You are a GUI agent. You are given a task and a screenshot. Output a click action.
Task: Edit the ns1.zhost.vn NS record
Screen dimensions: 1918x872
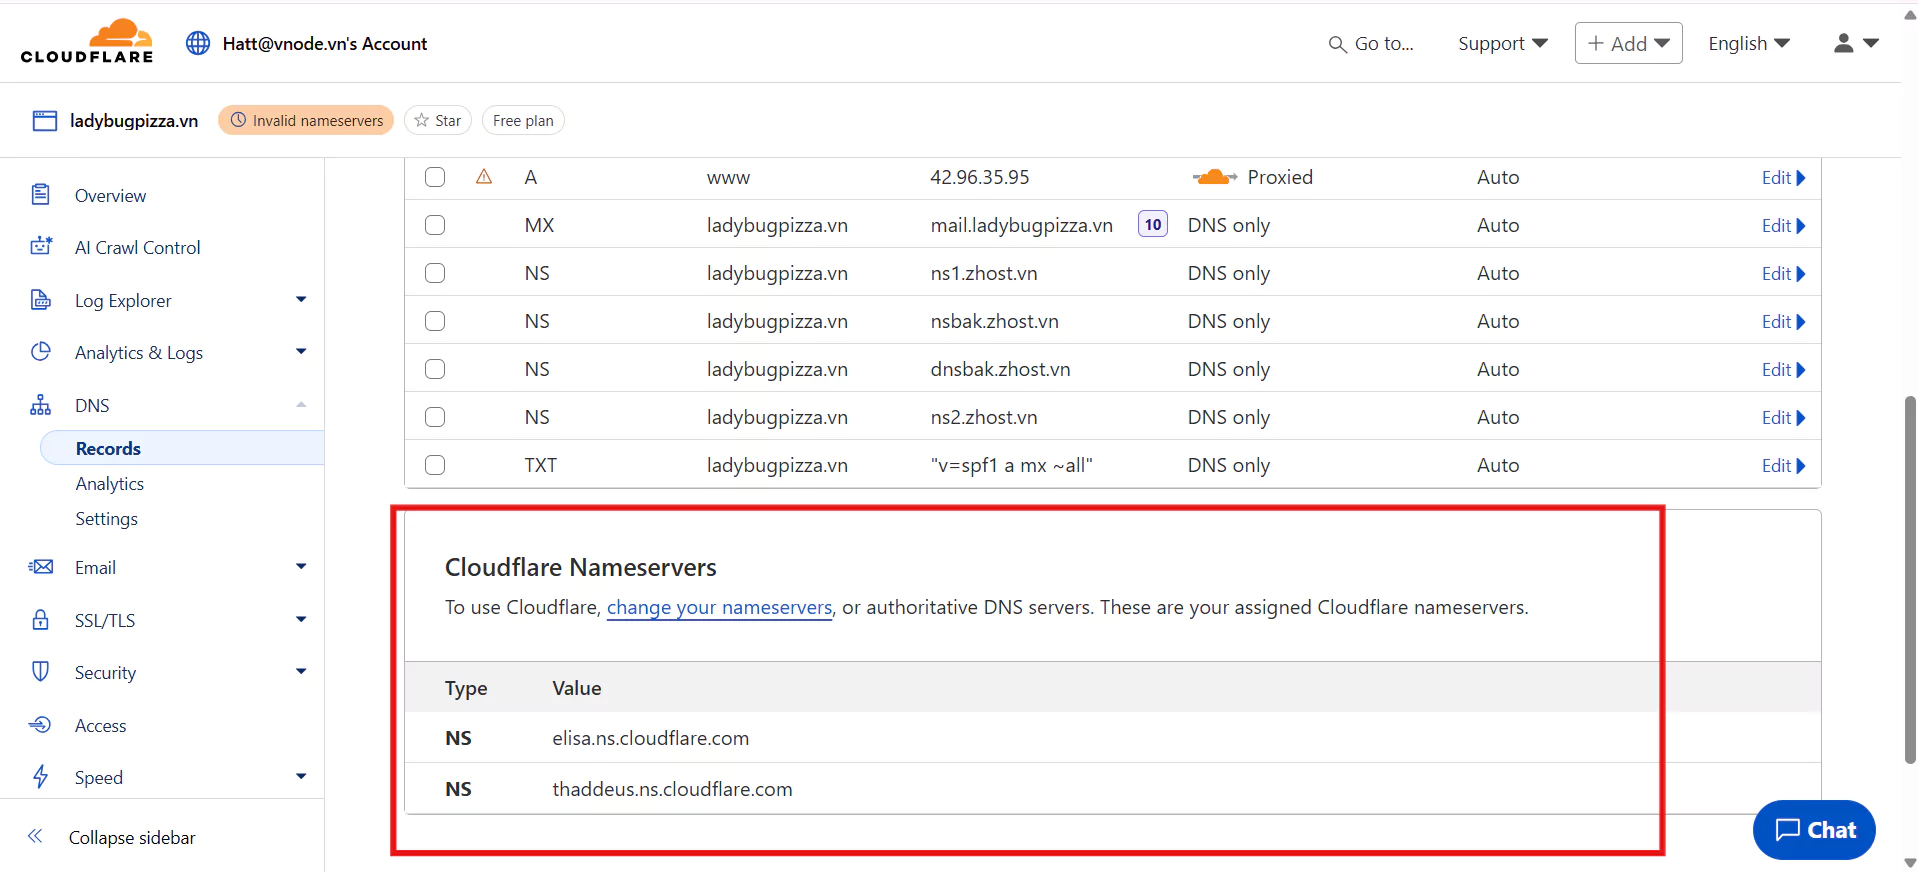(x=1783, y=274)
